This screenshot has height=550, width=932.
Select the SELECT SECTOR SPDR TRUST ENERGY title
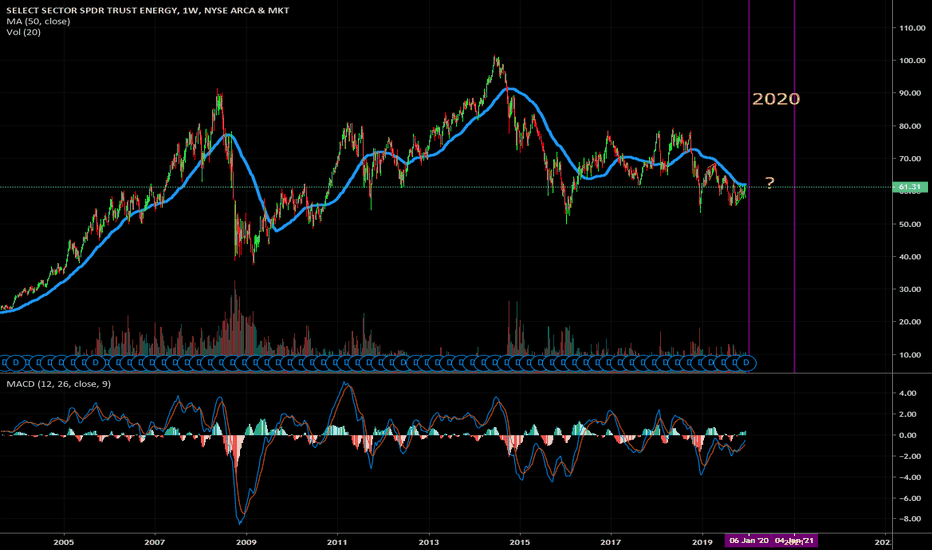pos(147,10)
